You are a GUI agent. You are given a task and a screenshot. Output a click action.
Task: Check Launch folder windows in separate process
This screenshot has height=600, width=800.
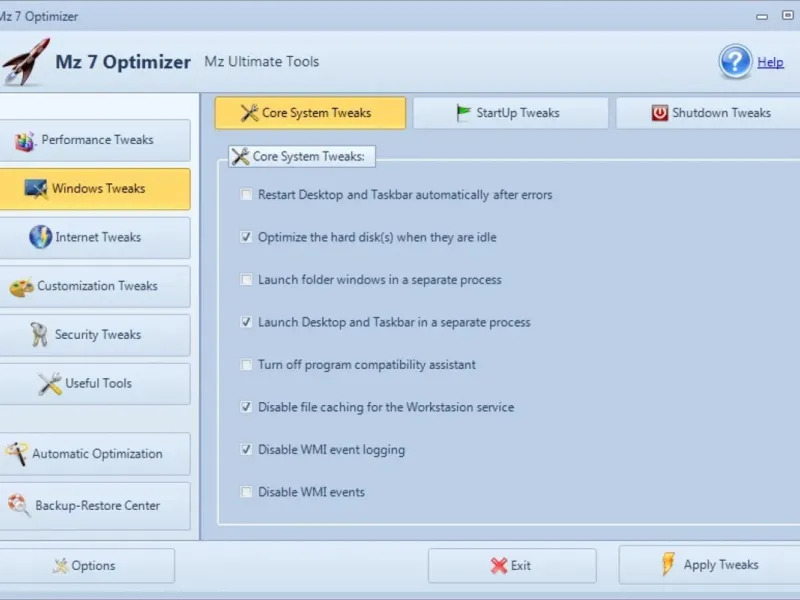click(246, 280)
